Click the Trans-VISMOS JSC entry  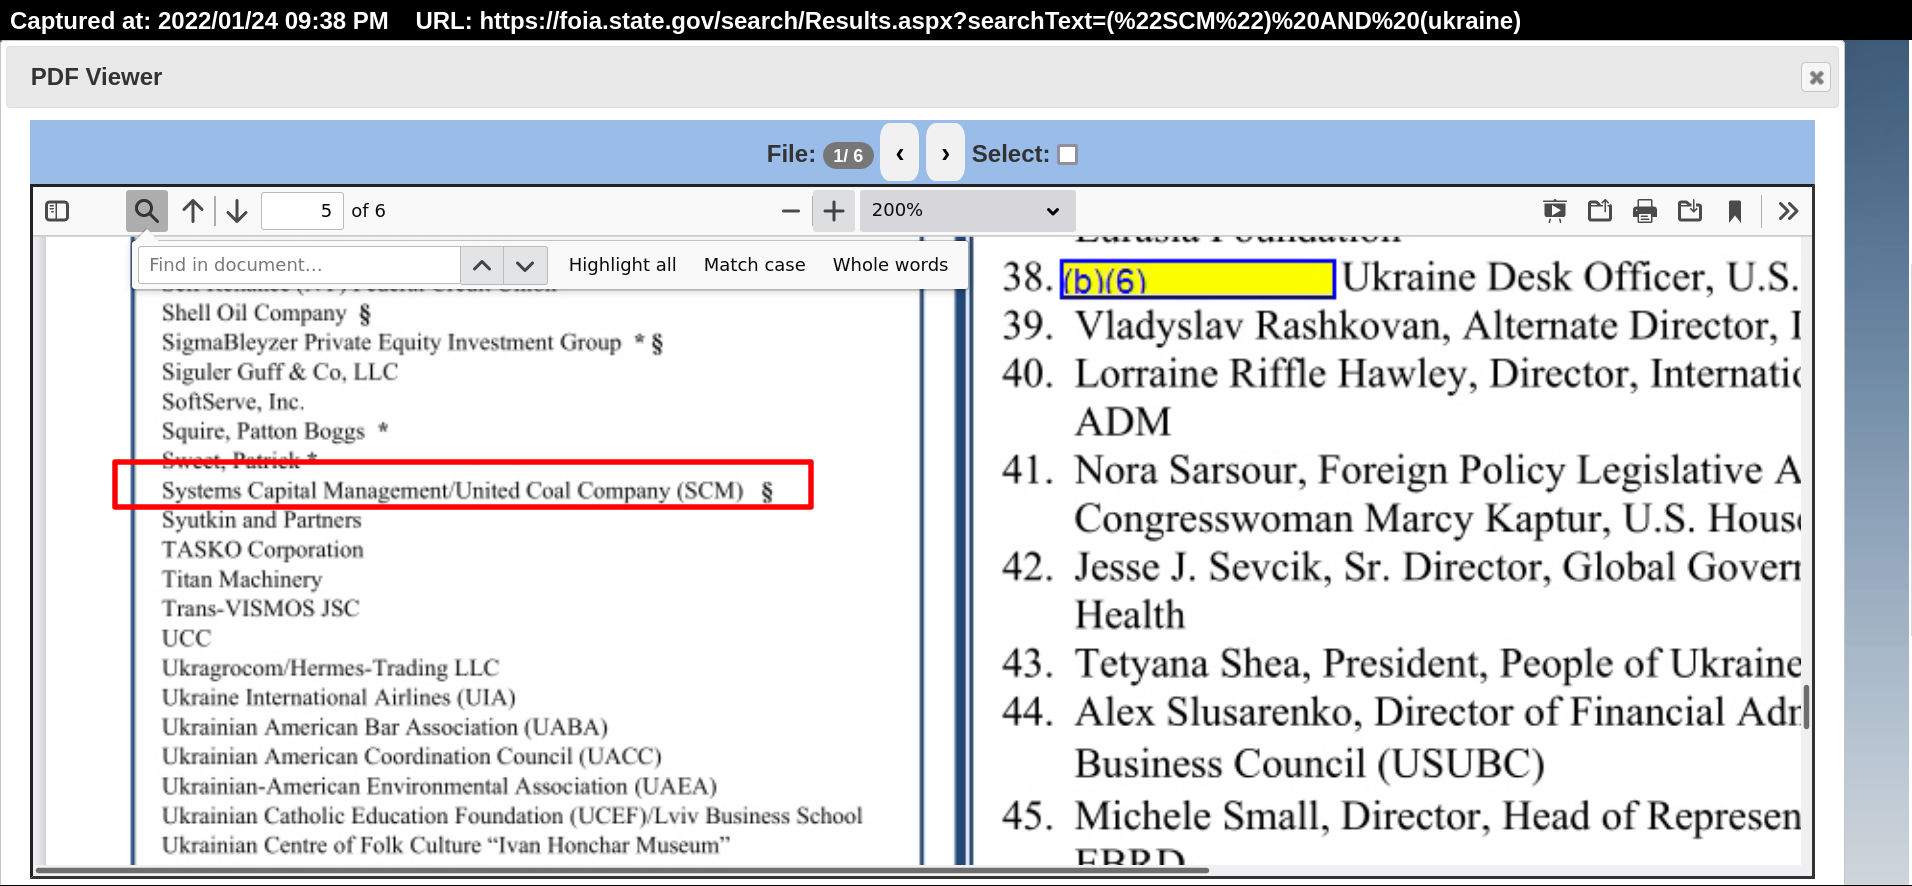(260, 608)
